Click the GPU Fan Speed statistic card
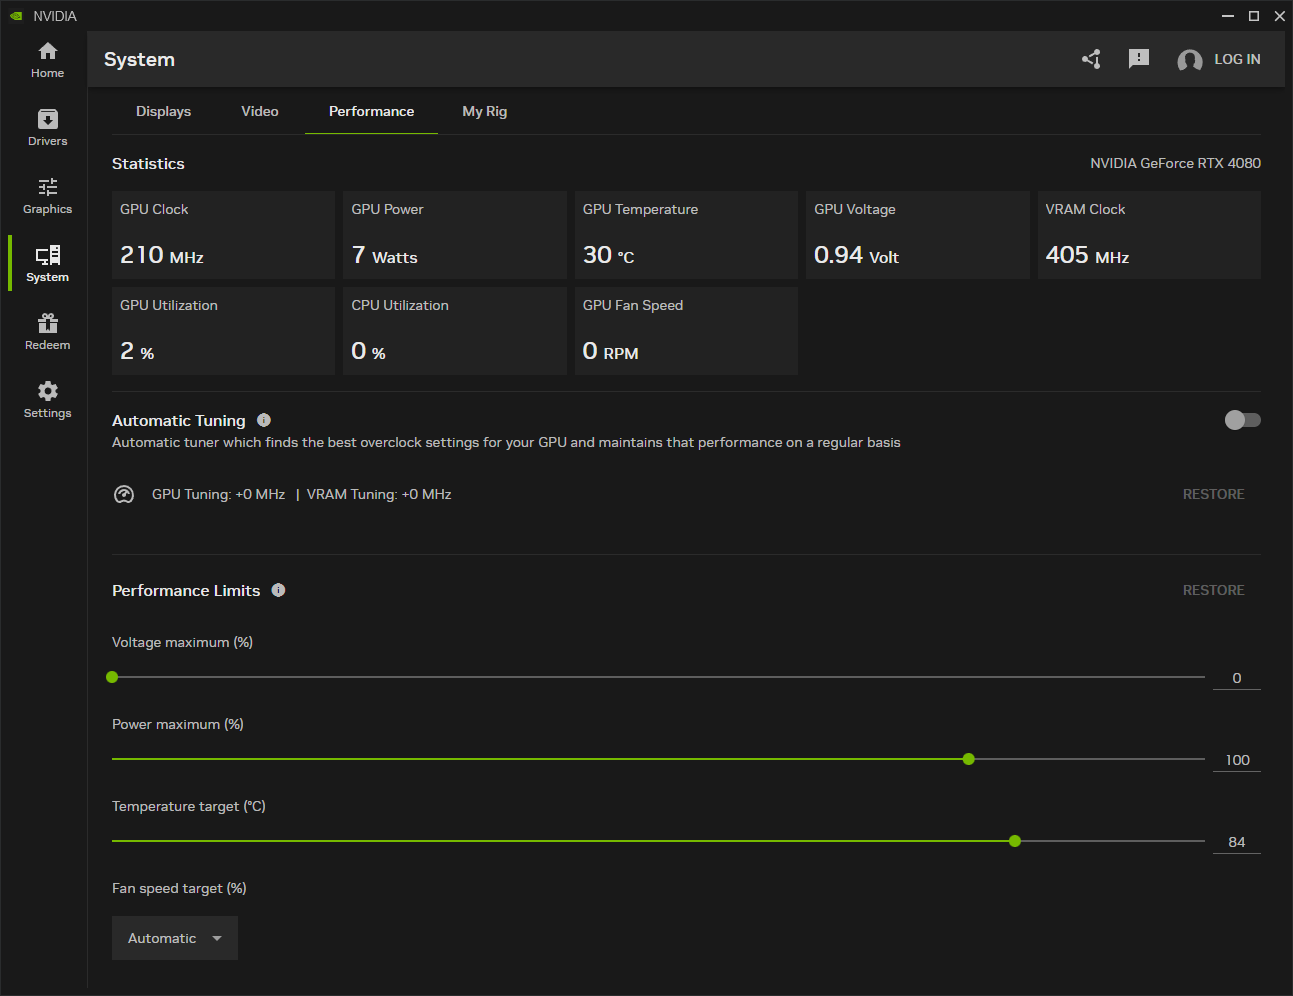Screen dimensions: 1293x996 [x=686, y=331]
